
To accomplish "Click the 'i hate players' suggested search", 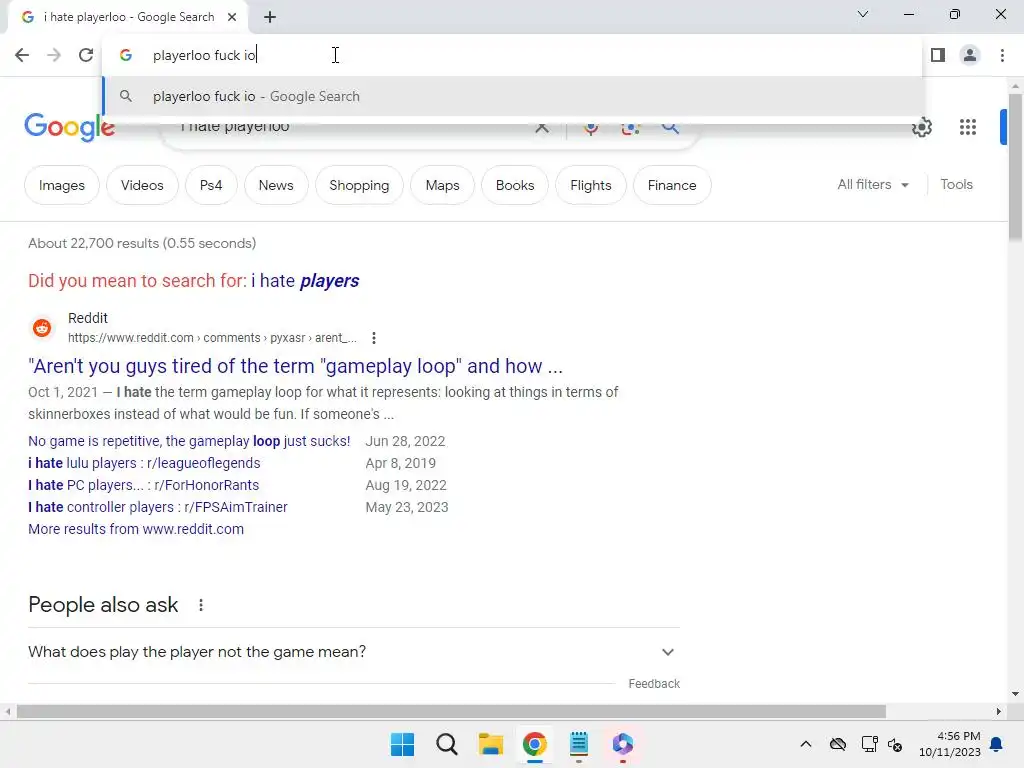I will coord(305,281).
